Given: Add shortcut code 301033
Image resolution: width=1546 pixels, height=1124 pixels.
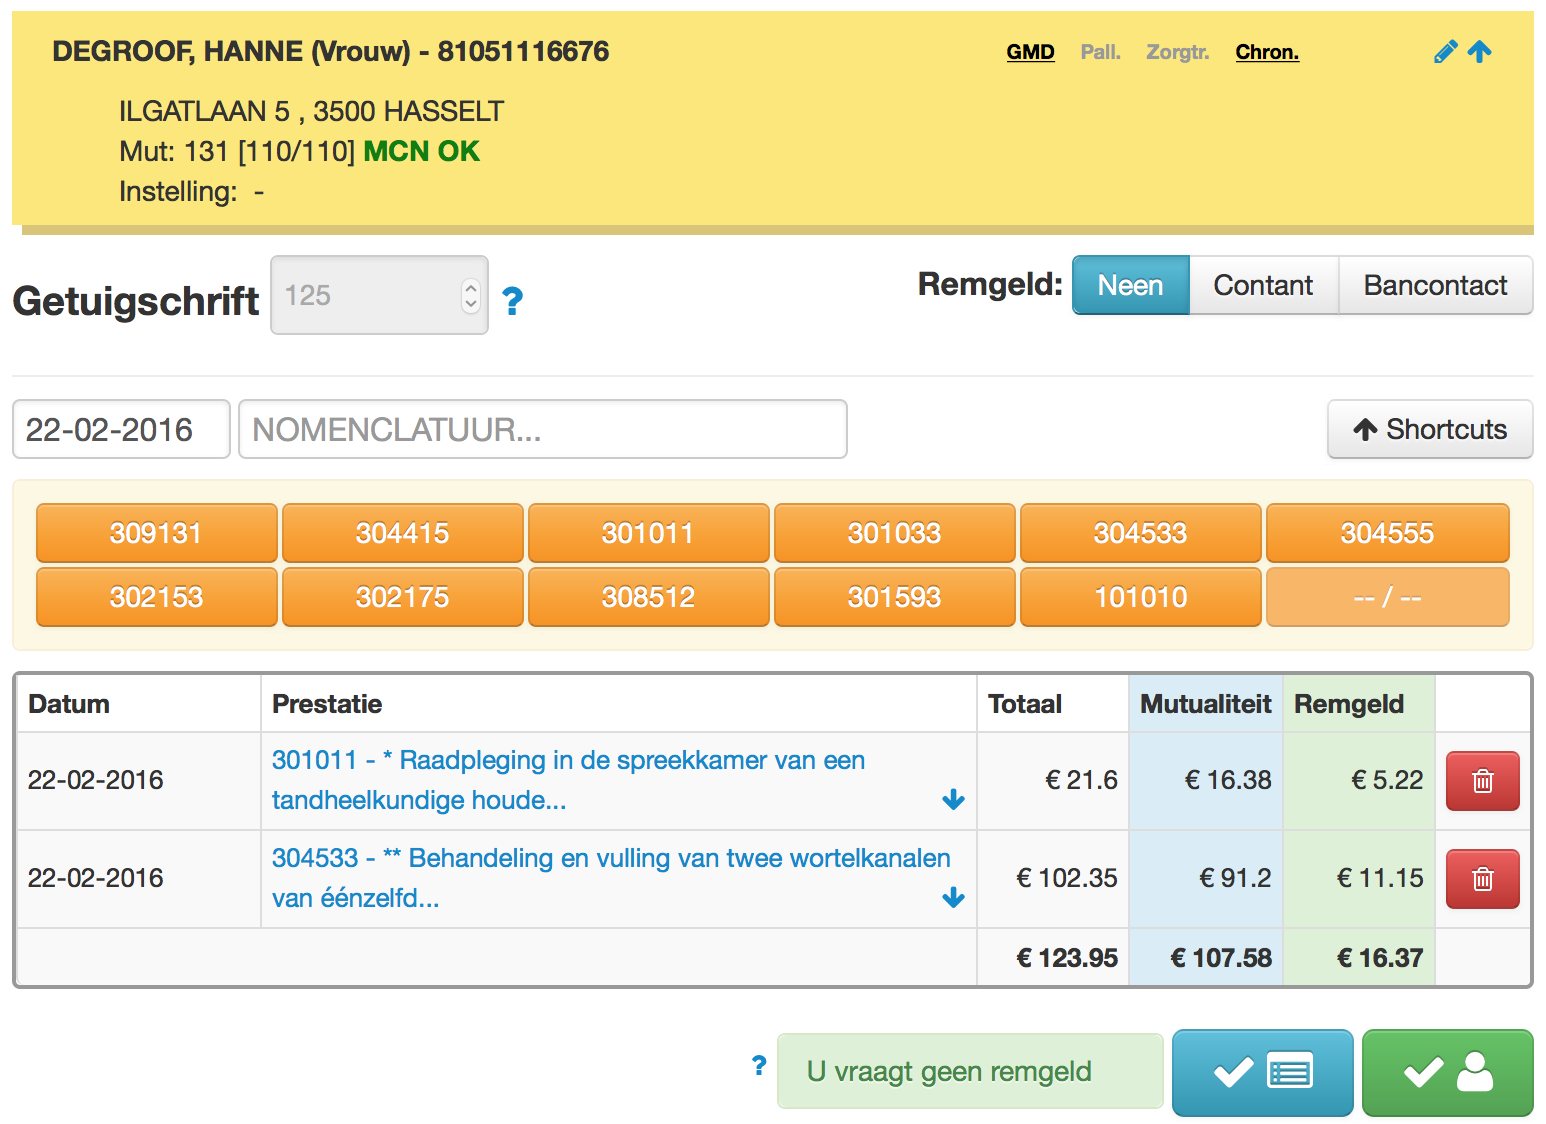Looking at the screenshot, I should (895, 533).
